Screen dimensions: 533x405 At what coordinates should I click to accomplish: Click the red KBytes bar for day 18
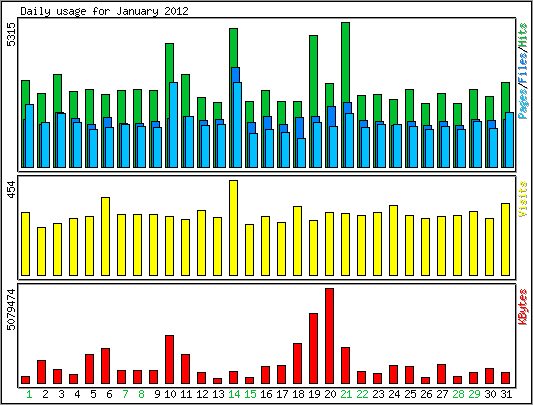[297, 364]
